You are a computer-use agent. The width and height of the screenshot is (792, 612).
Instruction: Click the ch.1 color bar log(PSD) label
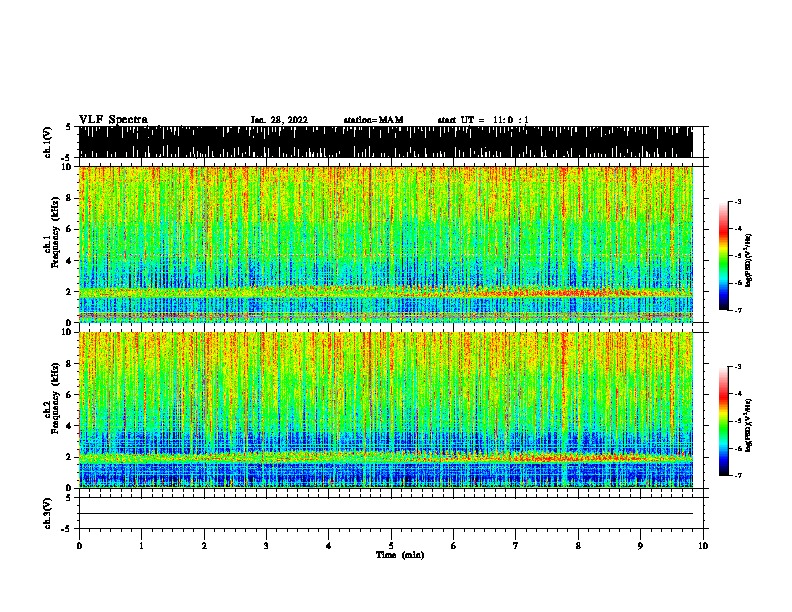[748, 260]
